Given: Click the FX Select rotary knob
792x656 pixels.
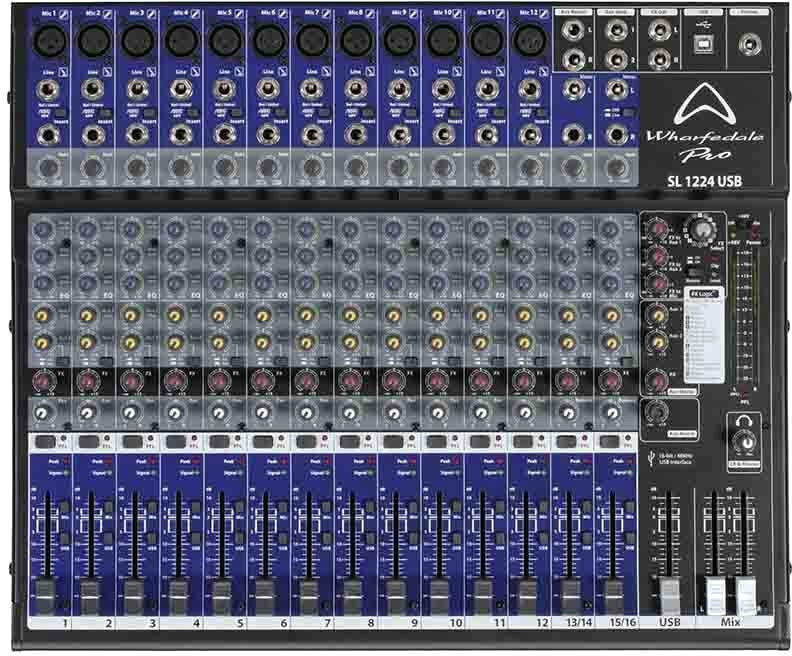Looking at the screenshot, I should point(701,230).
